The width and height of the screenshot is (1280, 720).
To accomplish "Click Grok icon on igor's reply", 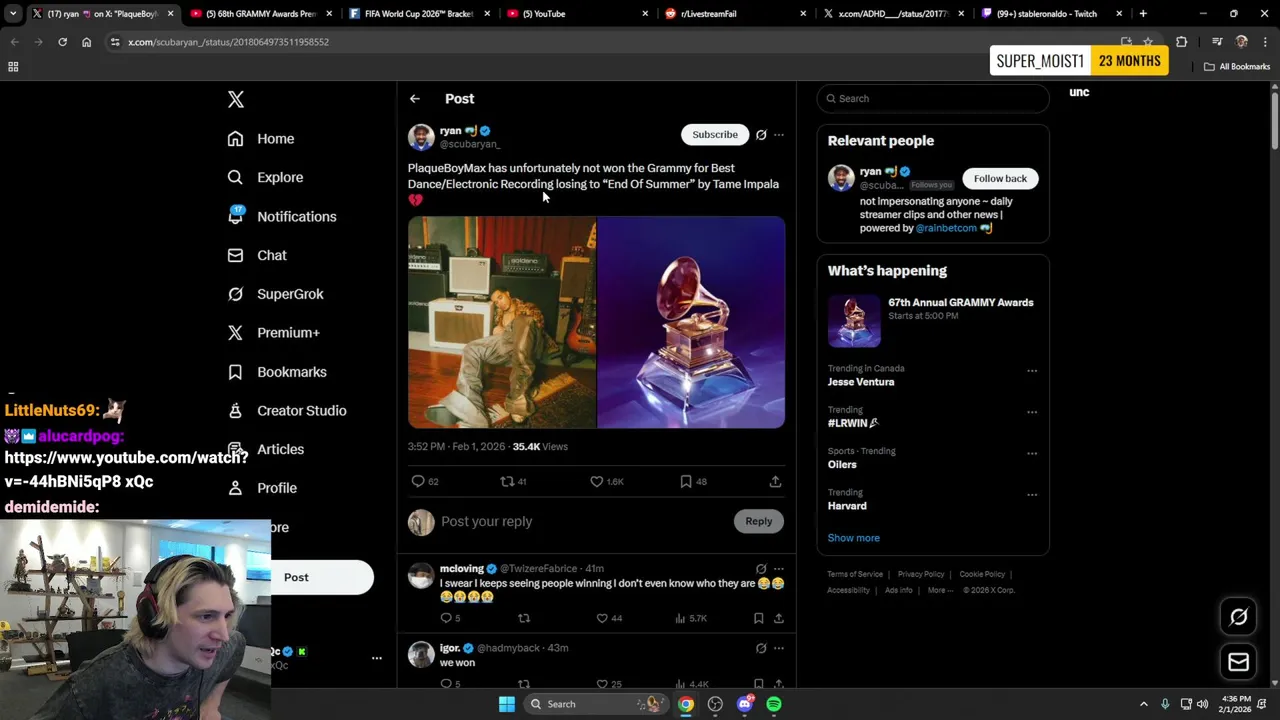I will pos(761,648).
